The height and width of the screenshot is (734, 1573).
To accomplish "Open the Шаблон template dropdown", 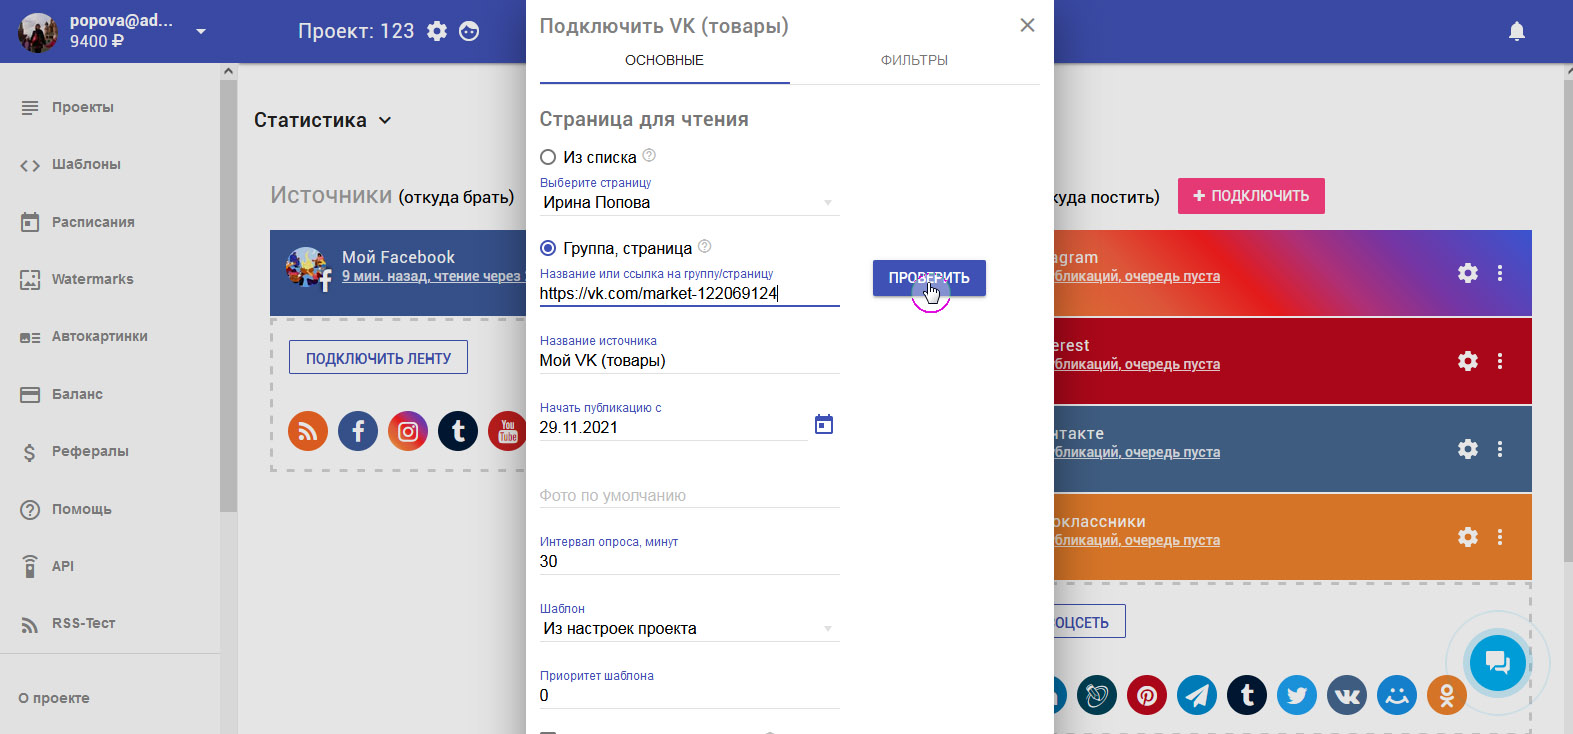I will pos(689,629).
